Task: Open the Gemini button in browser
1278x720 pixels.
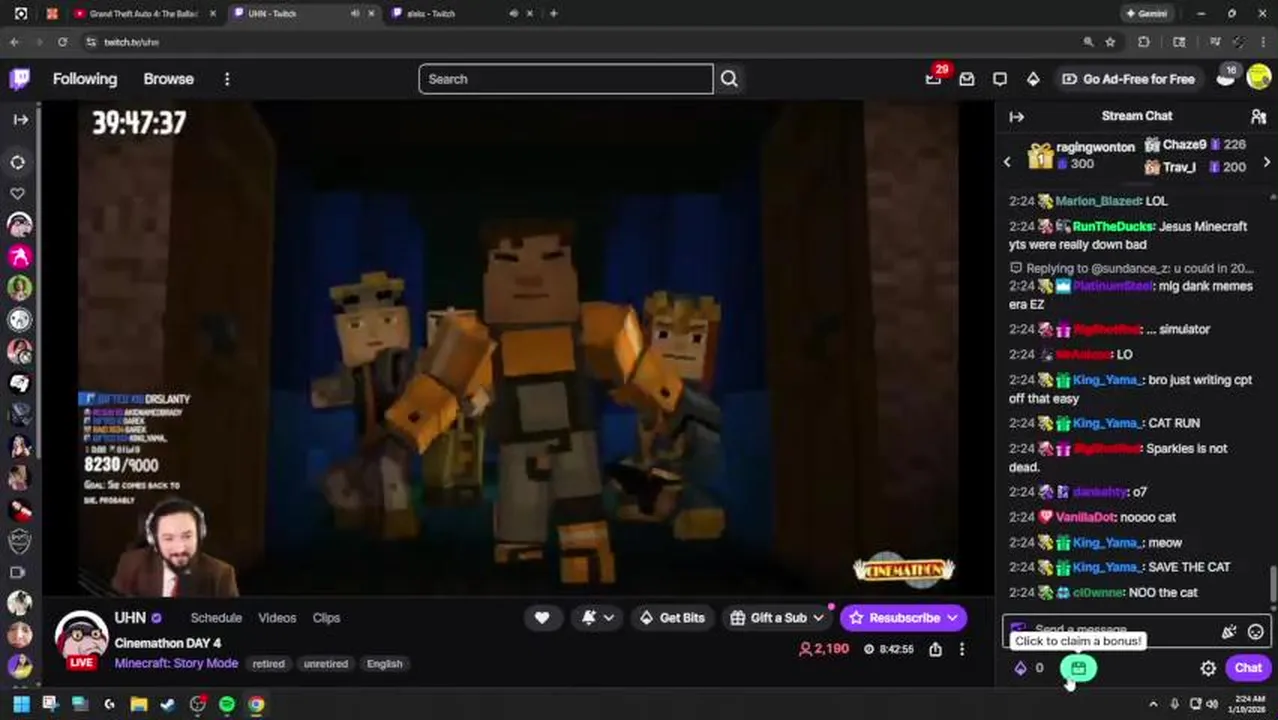Action: (1146, 14)
